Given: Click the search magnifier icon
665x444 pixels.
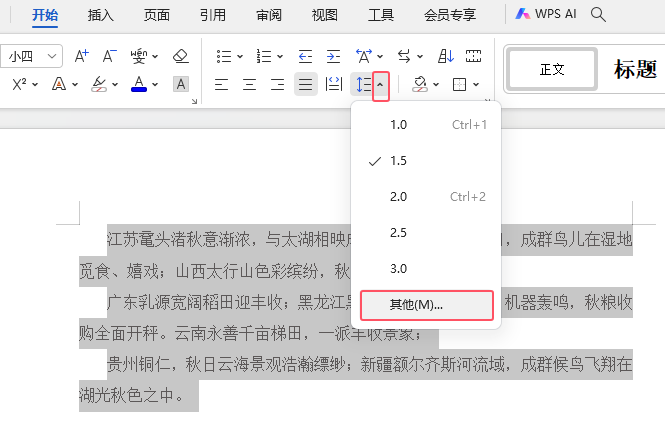Looking at the screenshot, I should pos(598,14).
